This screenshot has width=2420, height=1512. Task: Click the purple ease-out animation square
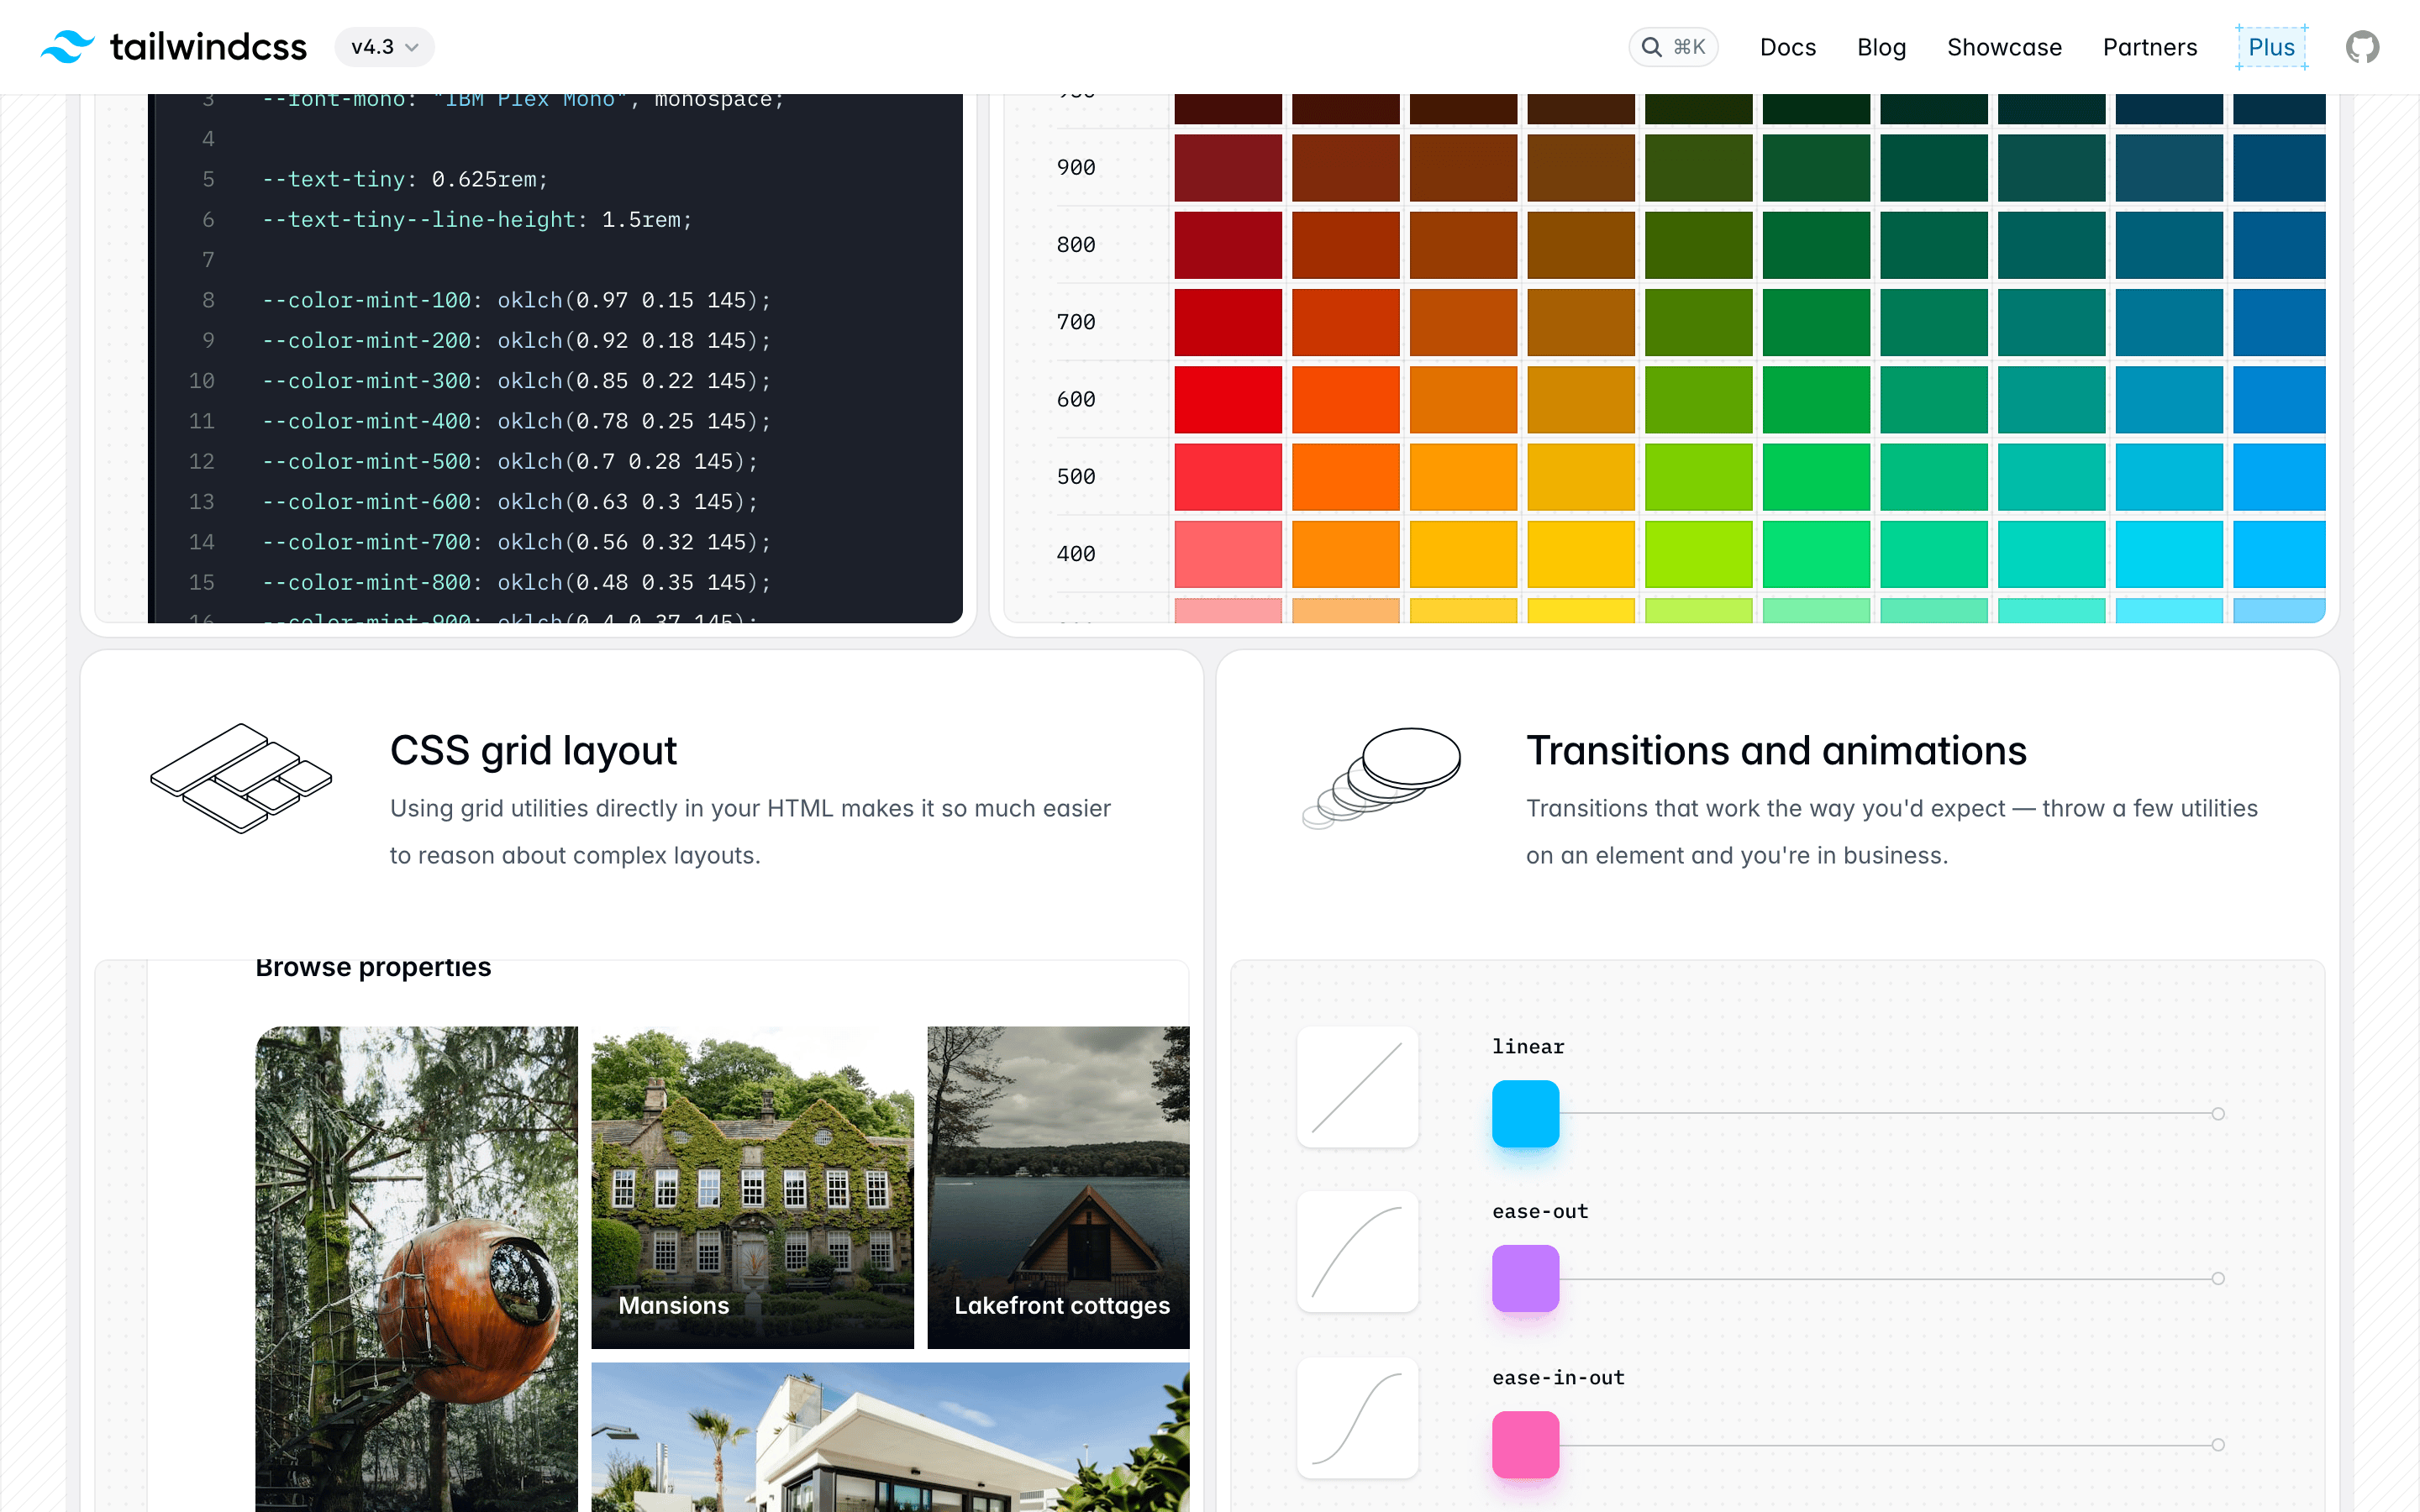[x=1525, y=1278]
